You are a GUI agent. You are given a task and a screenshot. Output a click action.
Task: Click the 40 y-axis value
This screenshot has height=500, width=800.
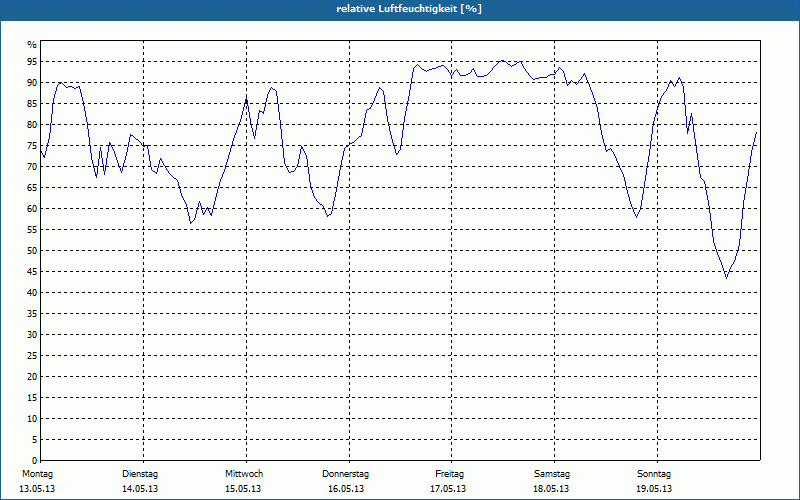[32, 292]
